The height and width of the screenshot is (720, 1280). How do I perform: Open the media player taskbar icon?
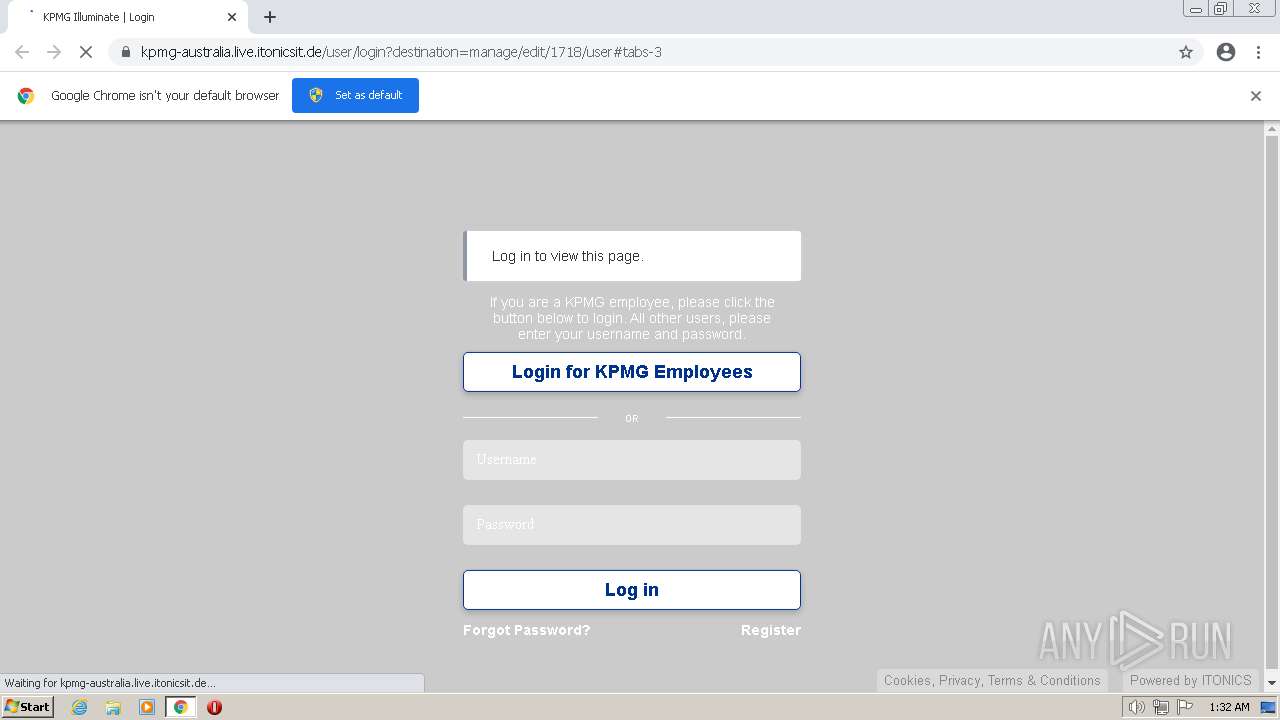147,707
